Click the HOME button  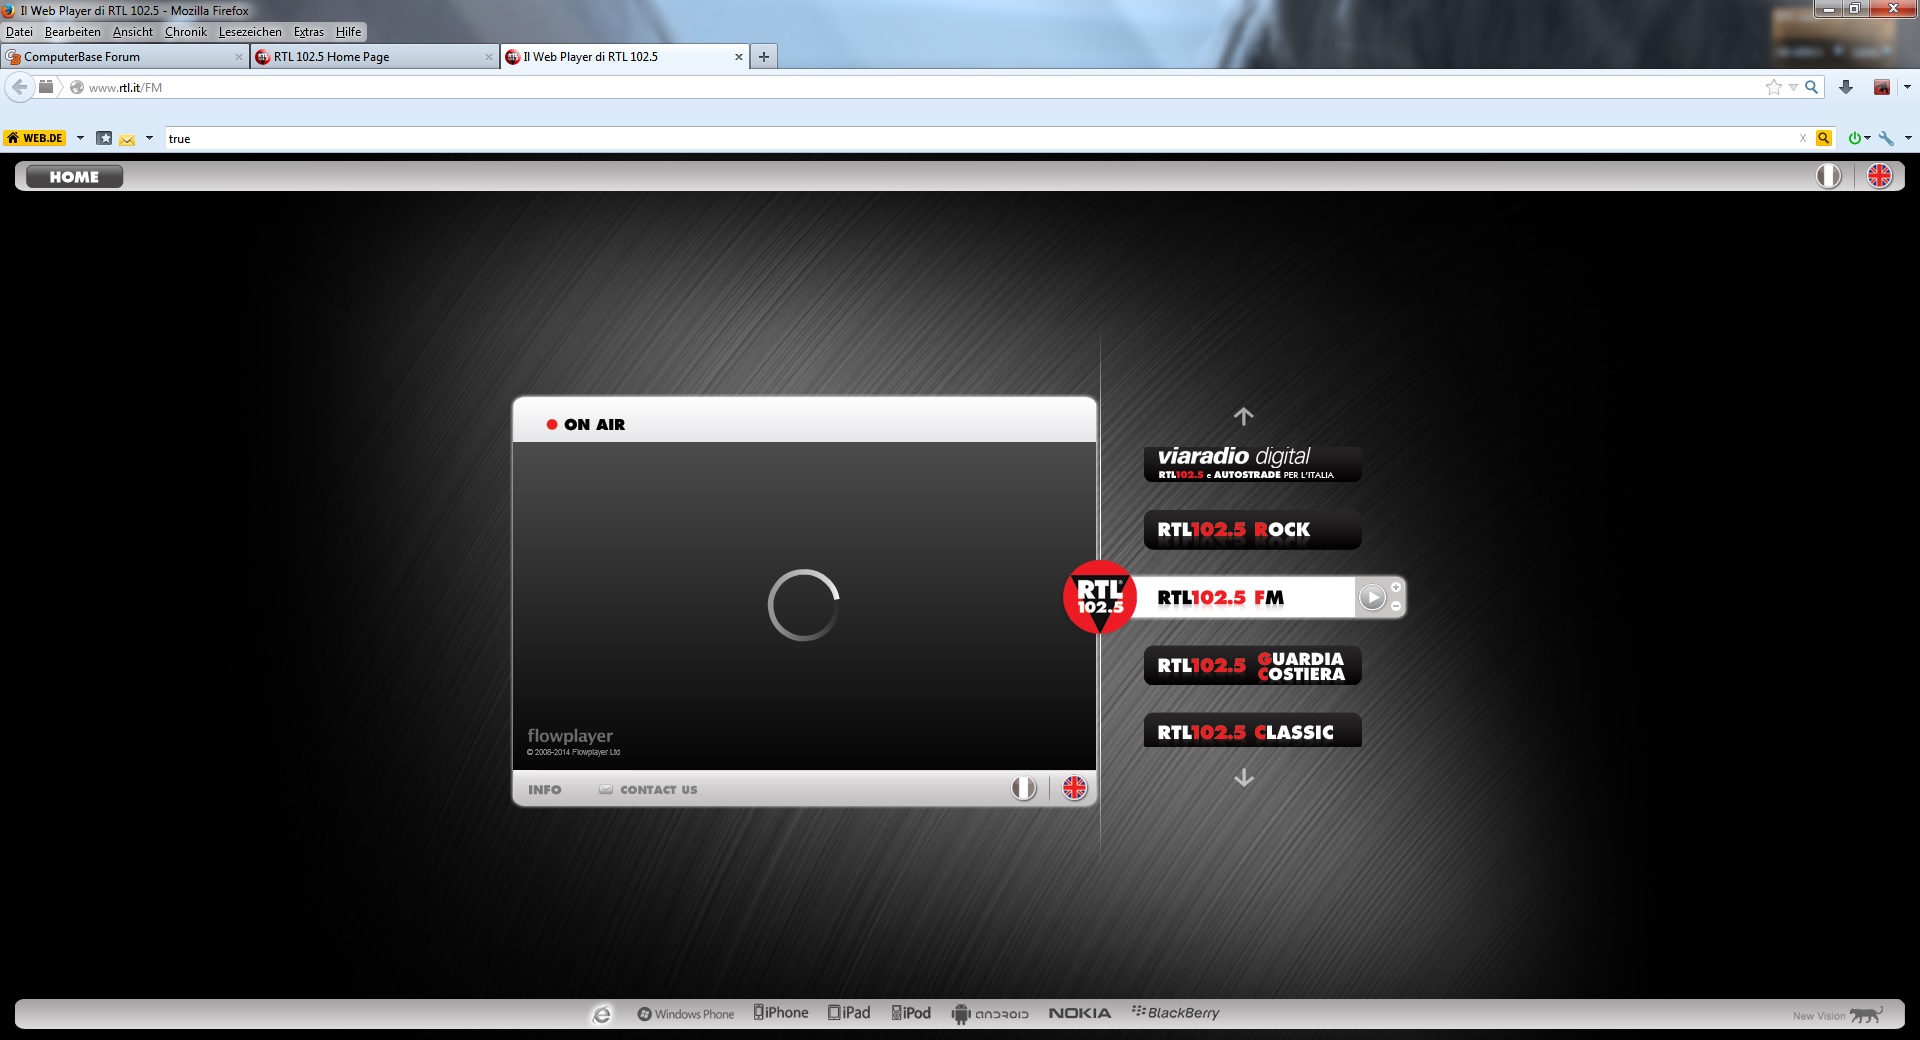tap(74, 177)
